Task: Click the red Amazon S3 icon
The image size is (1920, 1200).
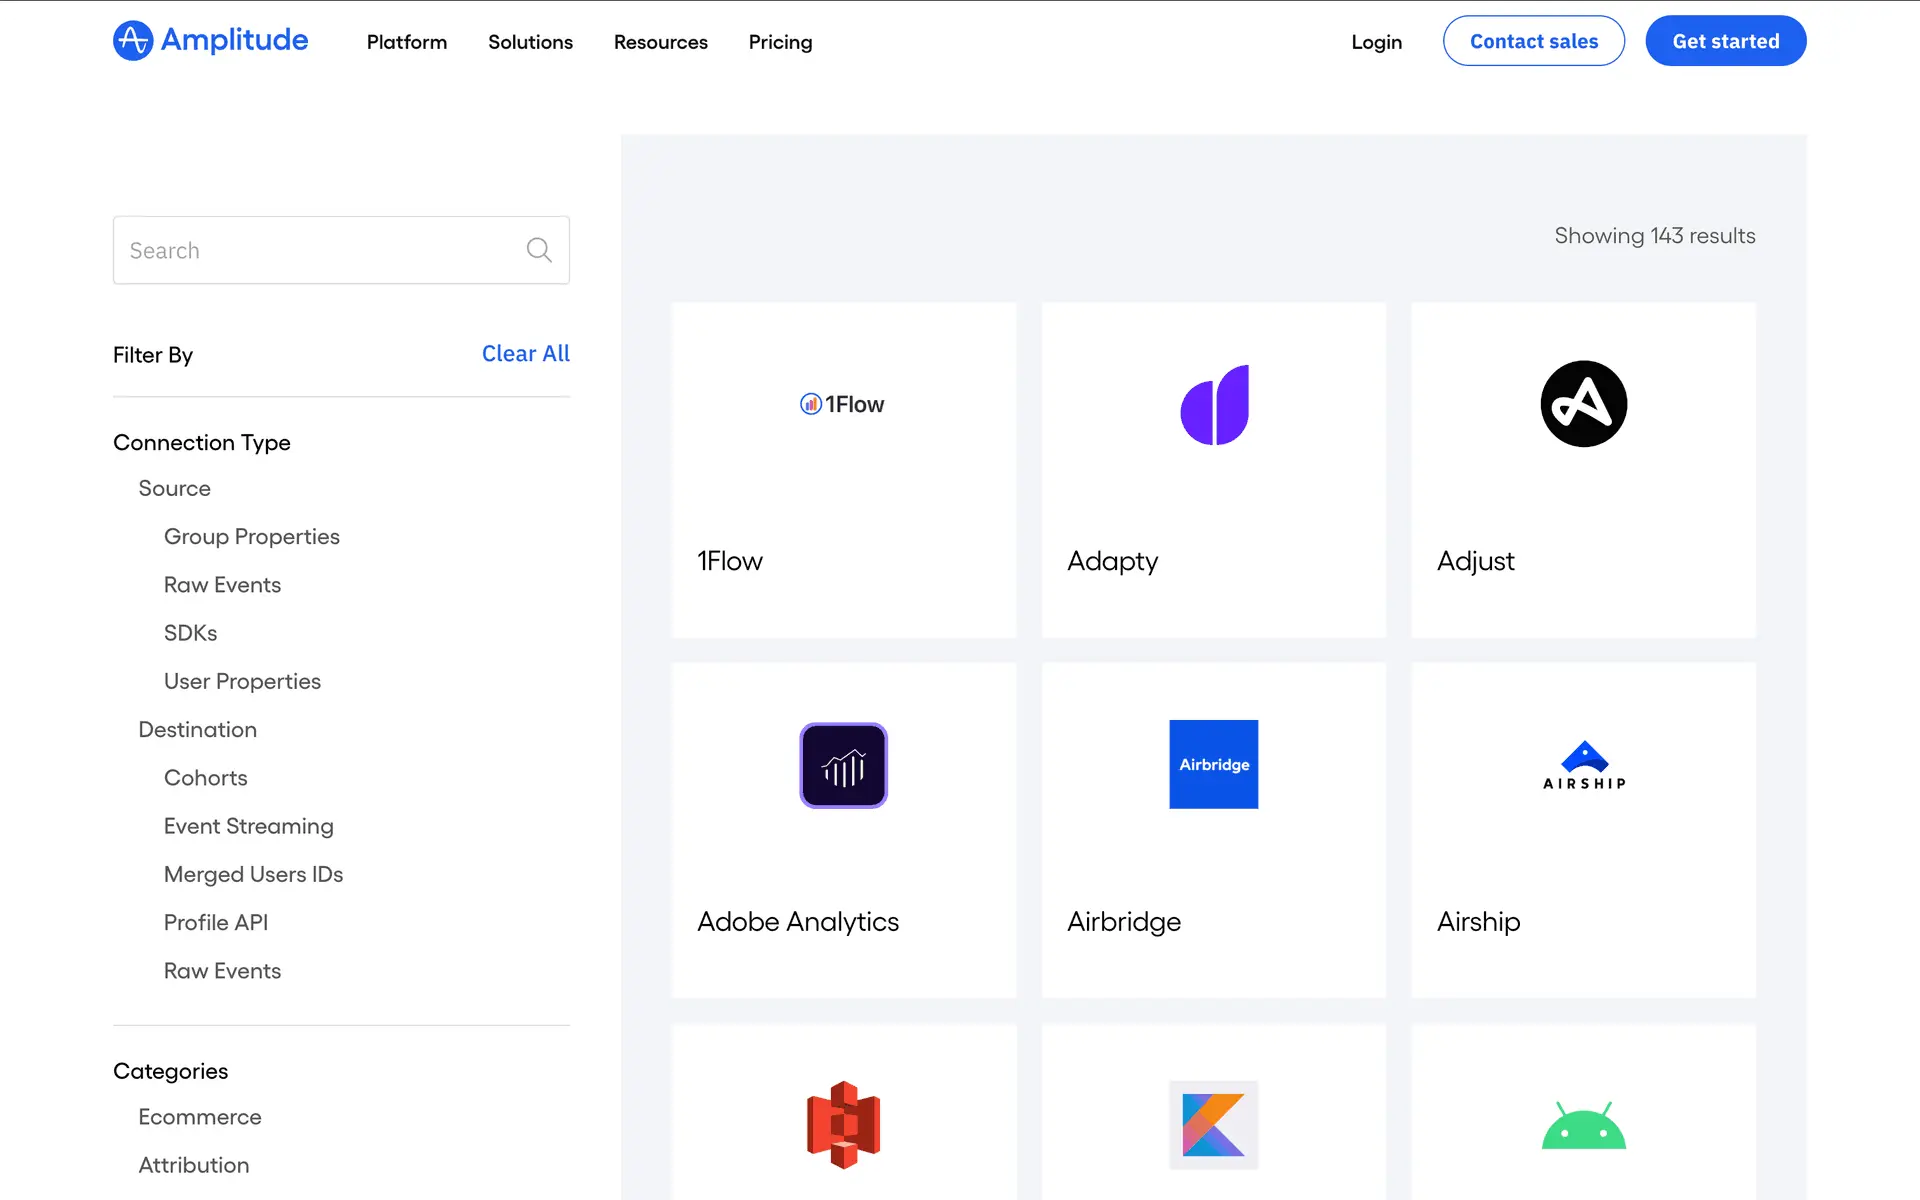Action: coord(843,1125)
